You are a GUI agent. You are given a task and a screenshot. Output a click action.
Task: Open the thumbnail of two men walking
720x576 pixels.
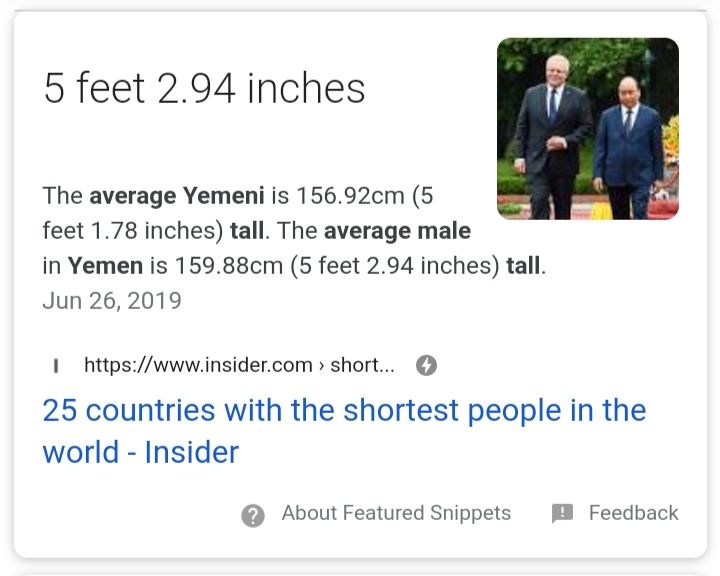point(587,128)
